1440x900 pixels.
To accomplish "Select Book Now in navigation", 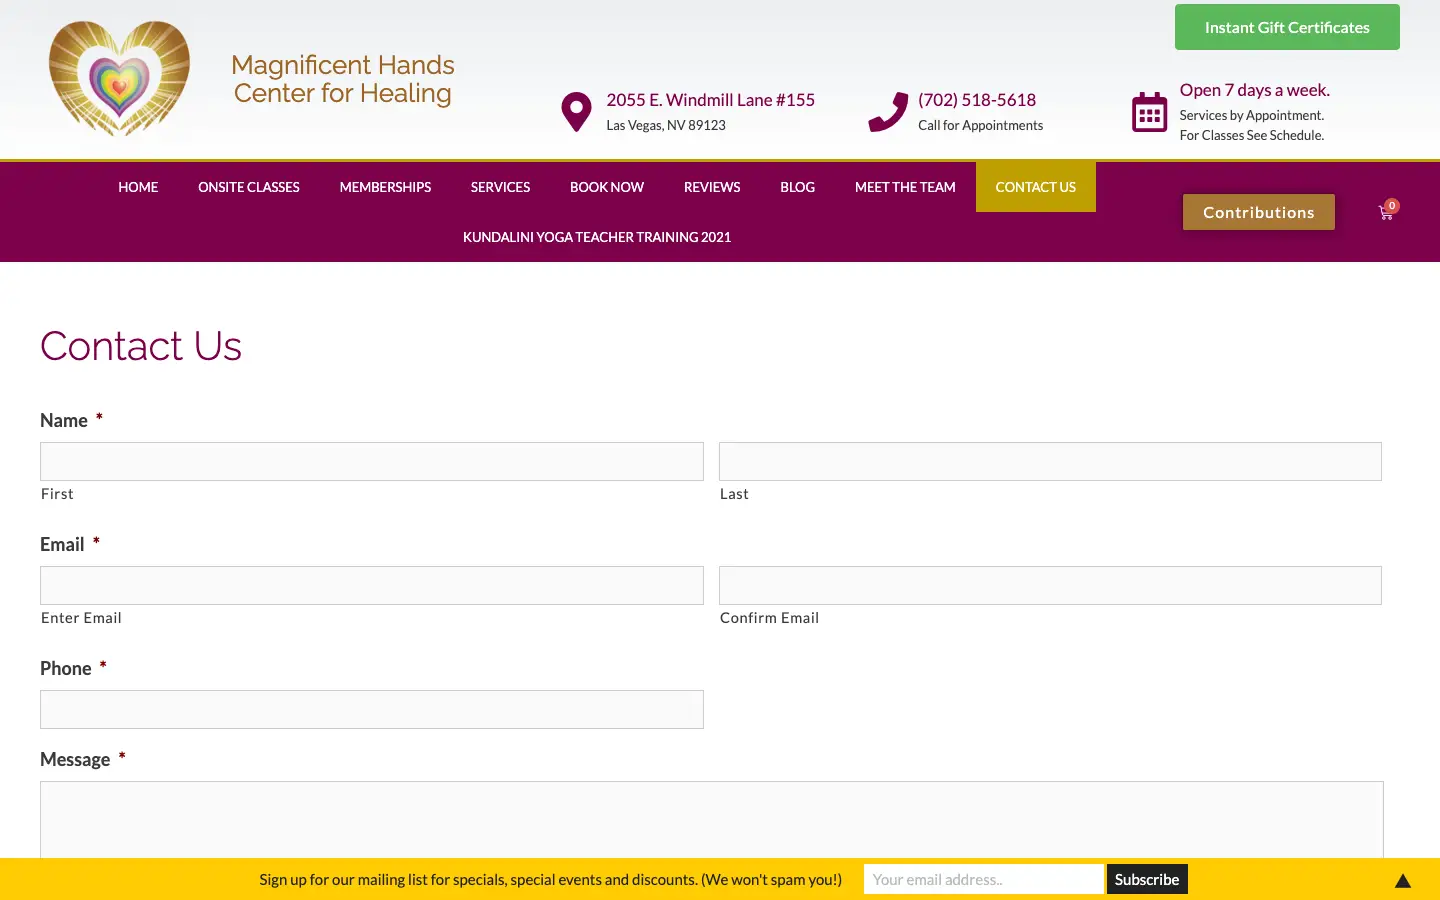I will pos(606,187).
